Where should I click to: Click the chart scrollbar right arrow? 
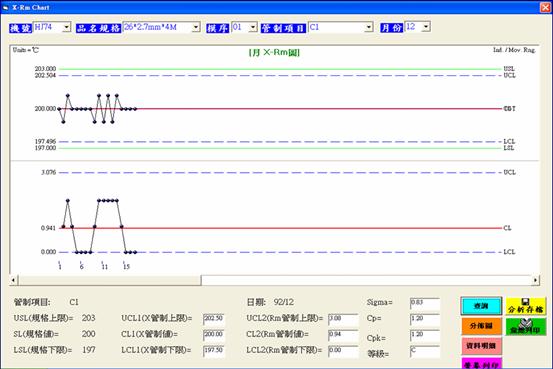coord(535,280)
